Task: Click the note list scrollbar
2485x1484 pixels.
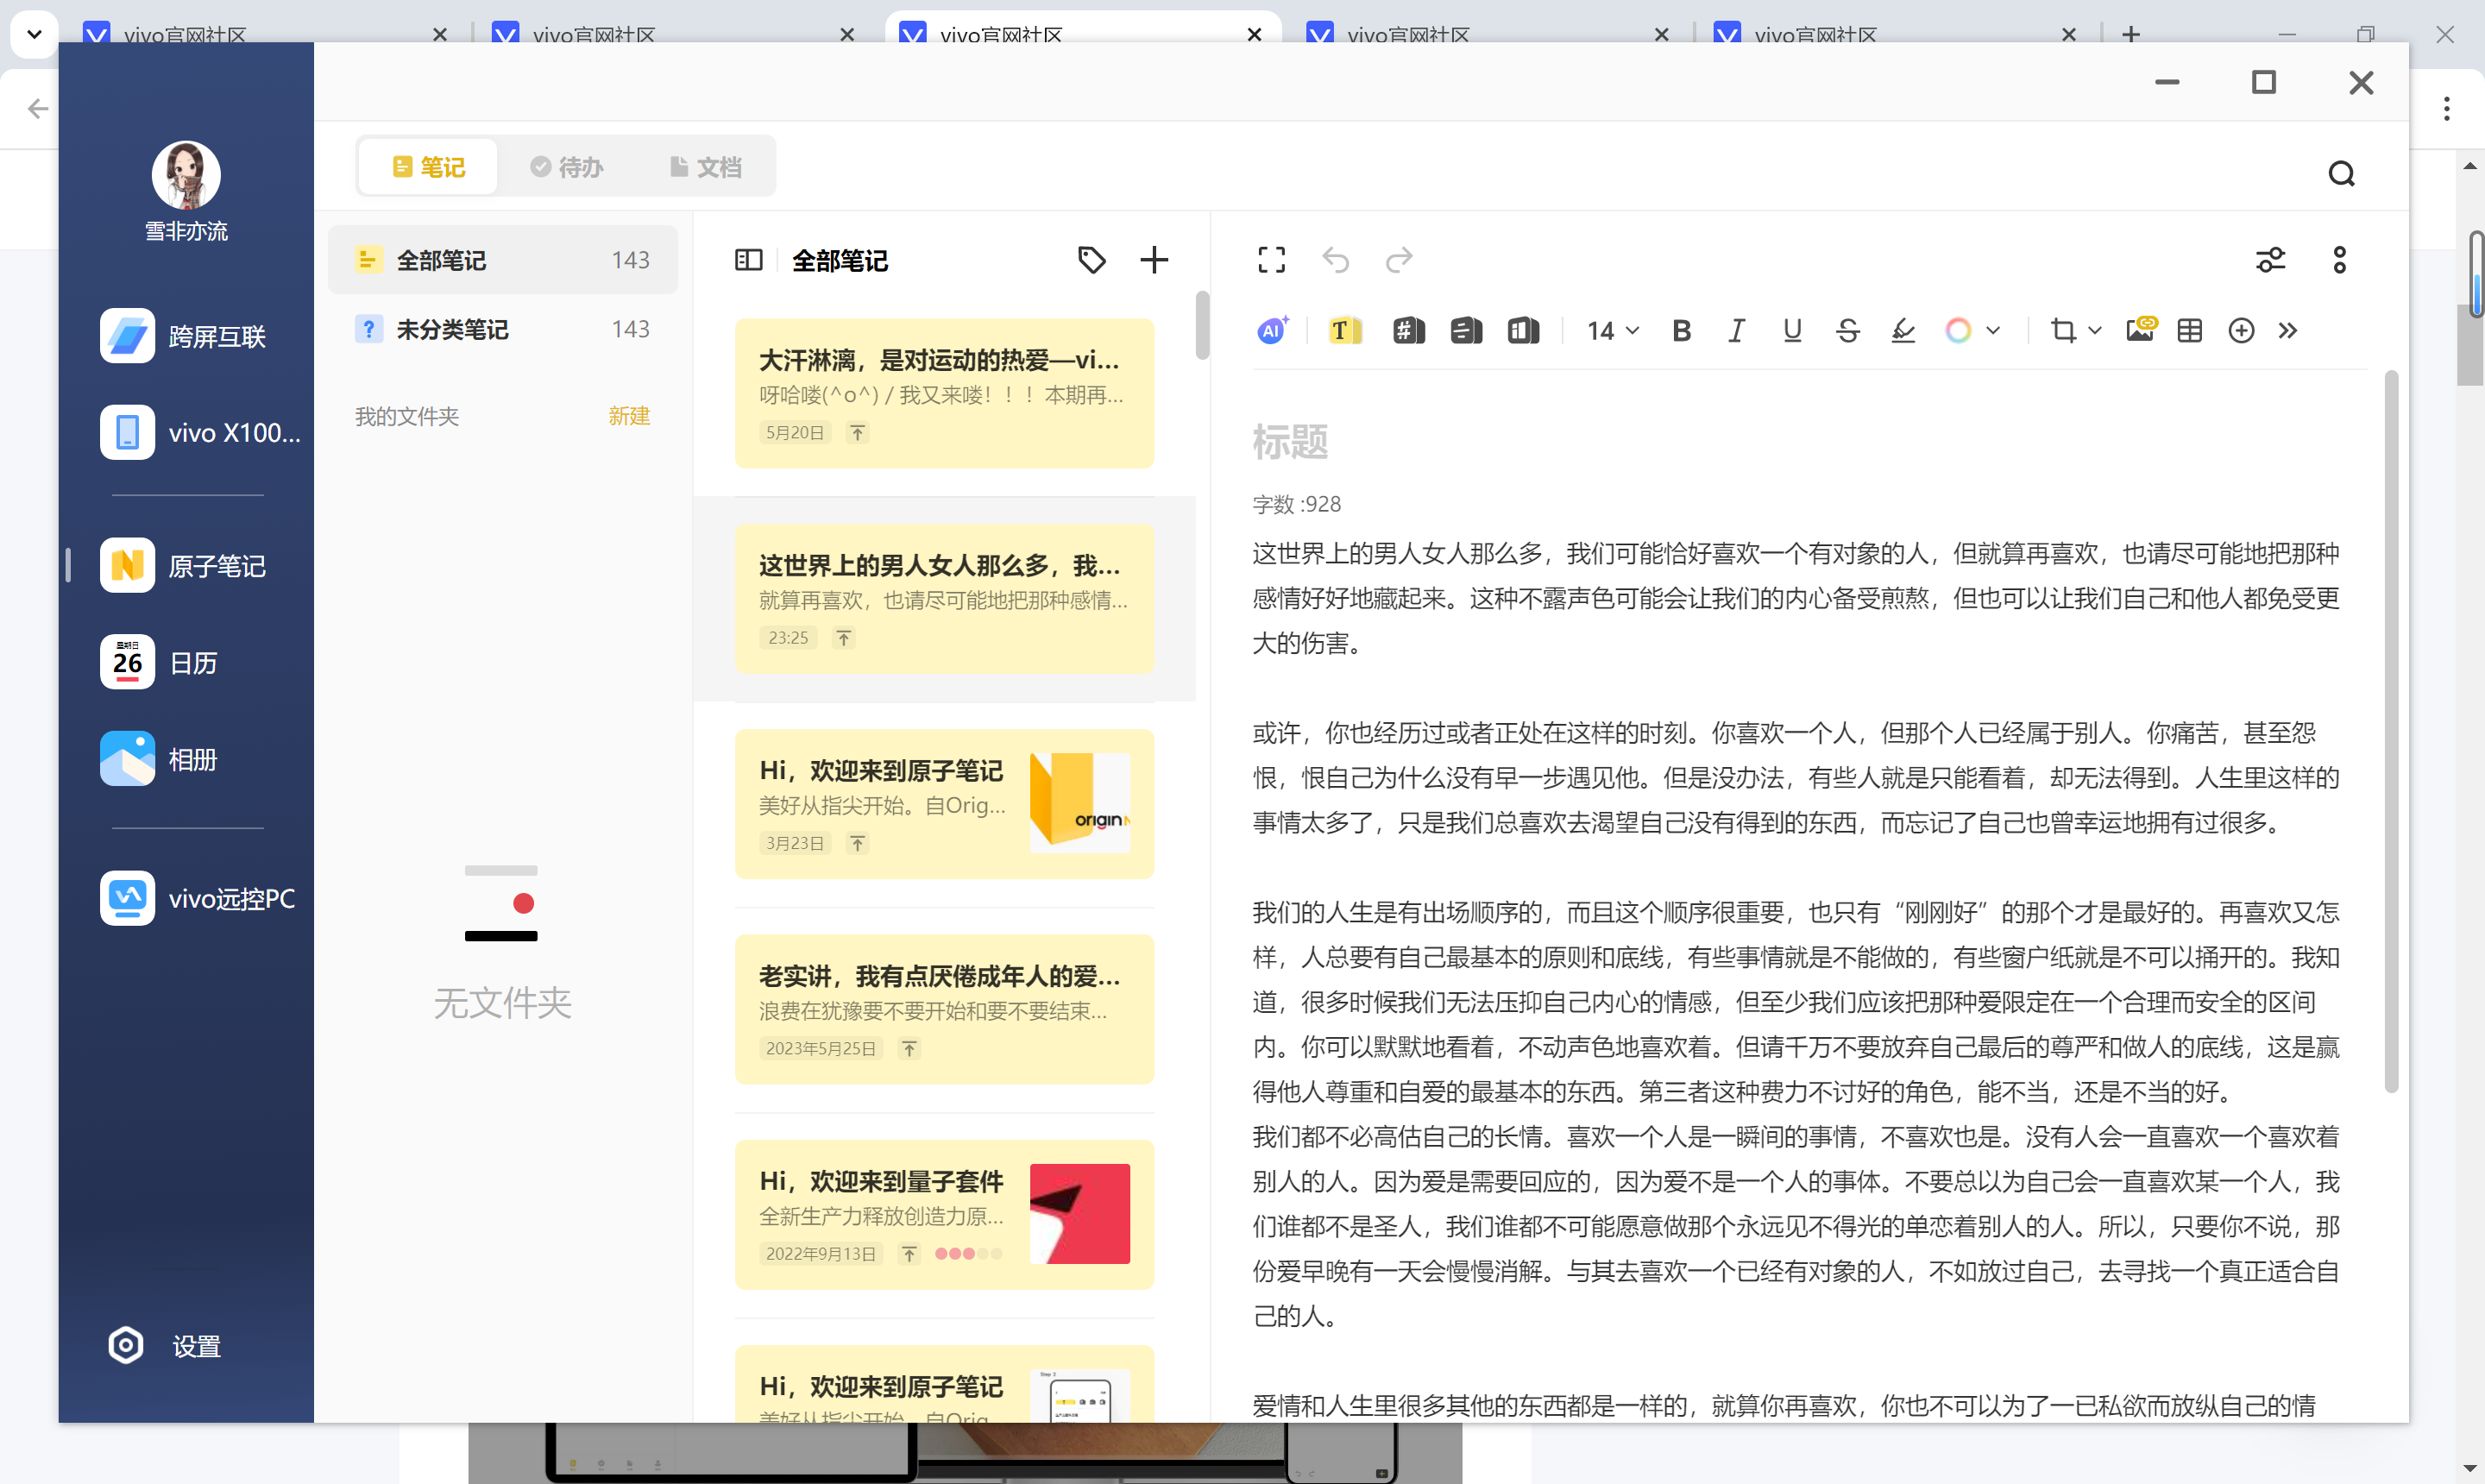Action: (x=1202, y=325)
